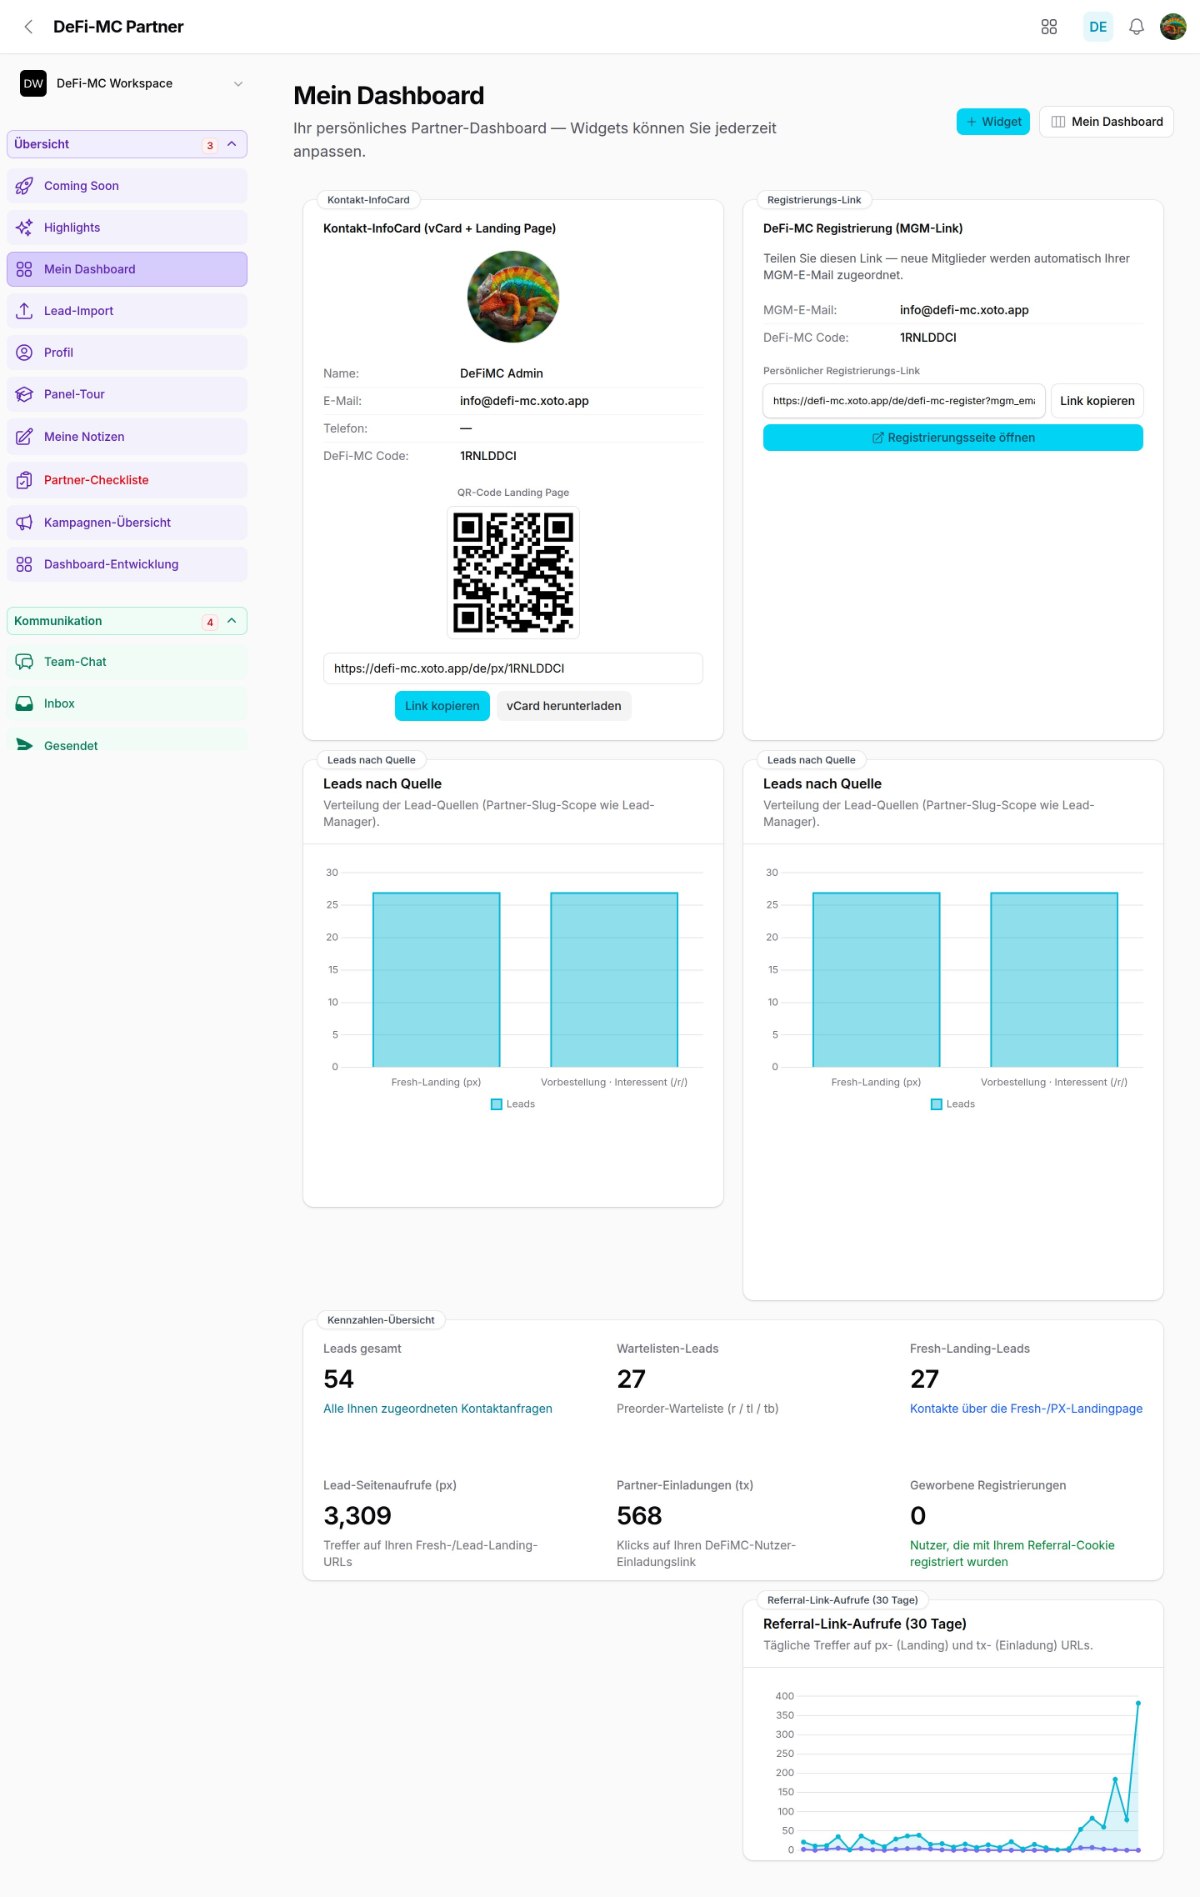Open Coming Soon in the sidebar
This screenshot has width=1200, height=1897.
[127, 186]
